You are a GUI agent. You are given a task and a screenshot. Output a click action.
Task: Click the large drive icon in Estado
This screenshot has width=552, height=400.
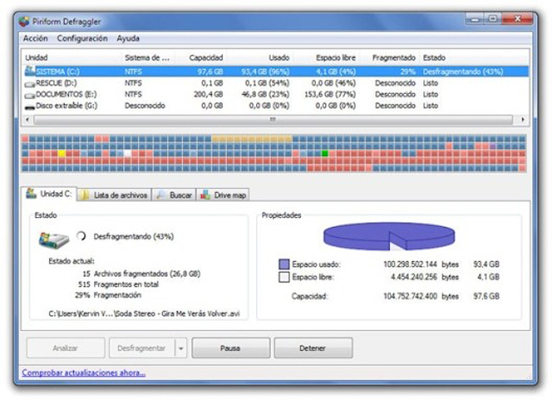54,240
